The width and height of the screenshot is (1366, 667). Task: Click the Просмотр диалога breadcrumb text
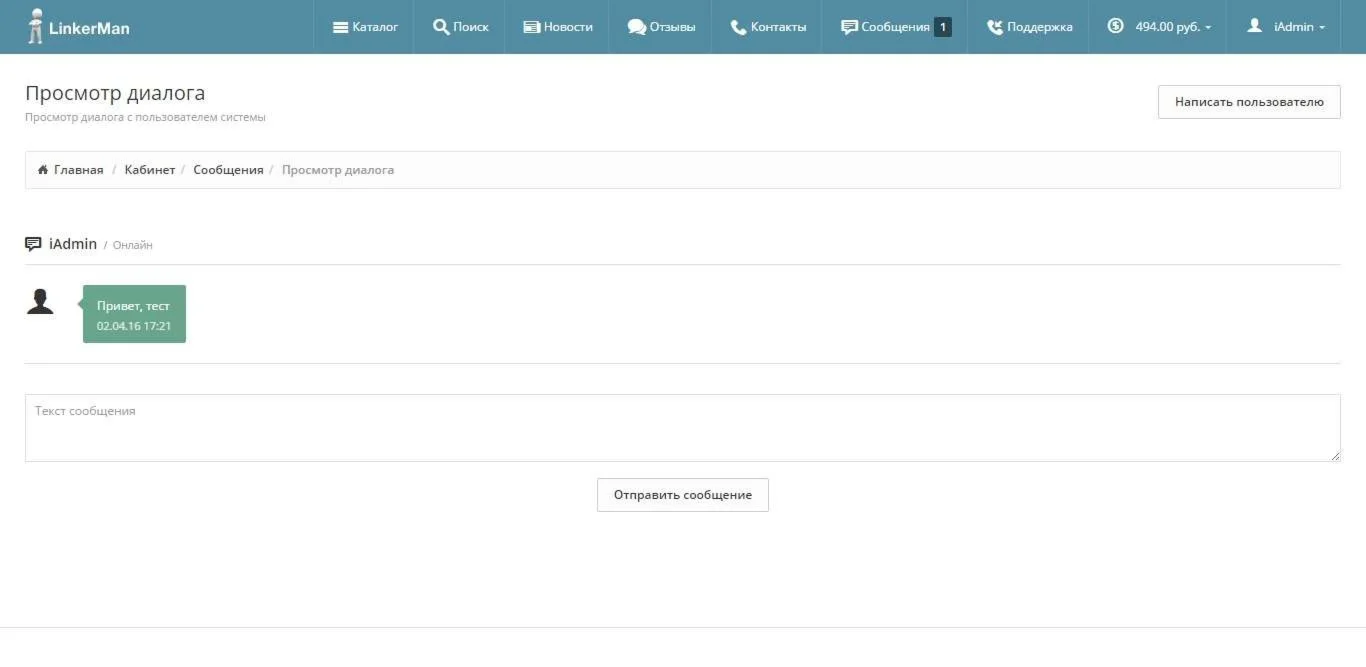point(338,170)
